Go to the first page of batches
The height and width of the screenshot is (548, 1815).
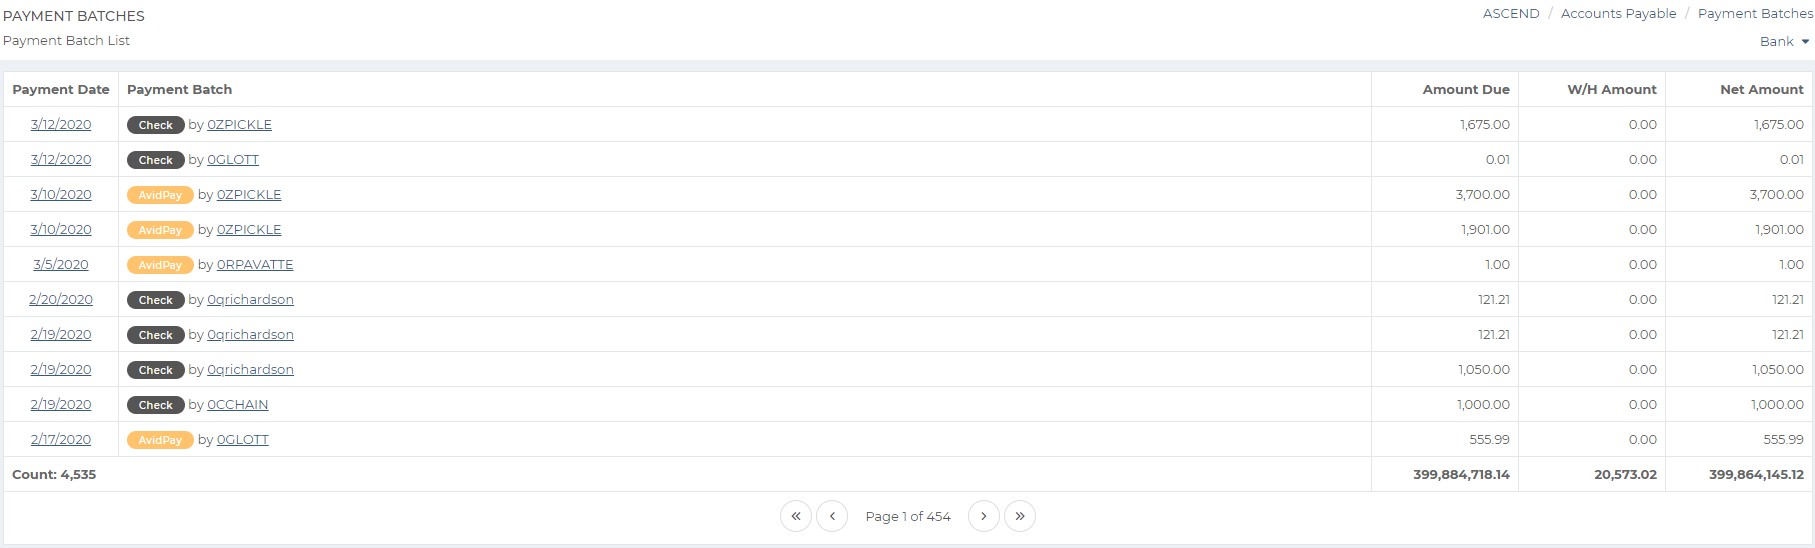(x=796, y=516)
